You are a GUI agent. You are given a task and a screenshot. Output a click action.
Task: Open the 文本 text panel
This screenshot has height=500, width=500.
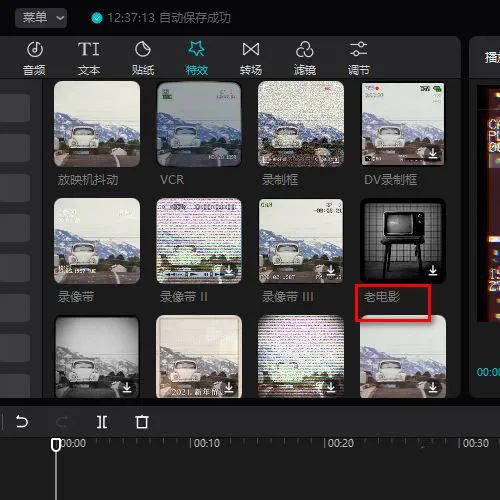pos(88,58)
